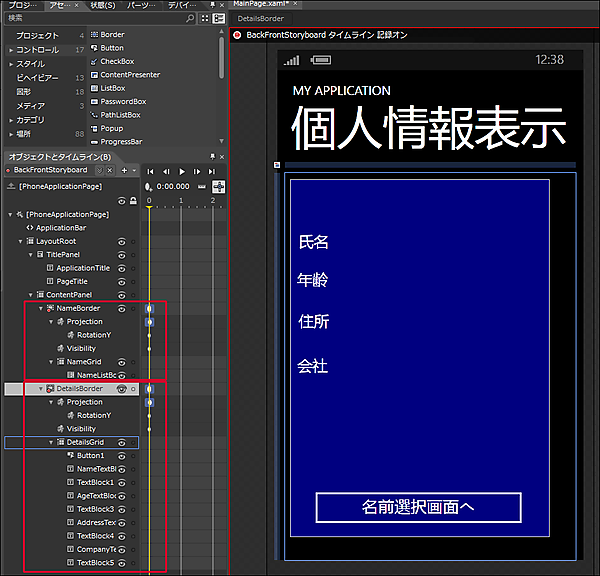Jump to the first frame of timeline
This screenshot has width=600, height=576.
[151, 172]
